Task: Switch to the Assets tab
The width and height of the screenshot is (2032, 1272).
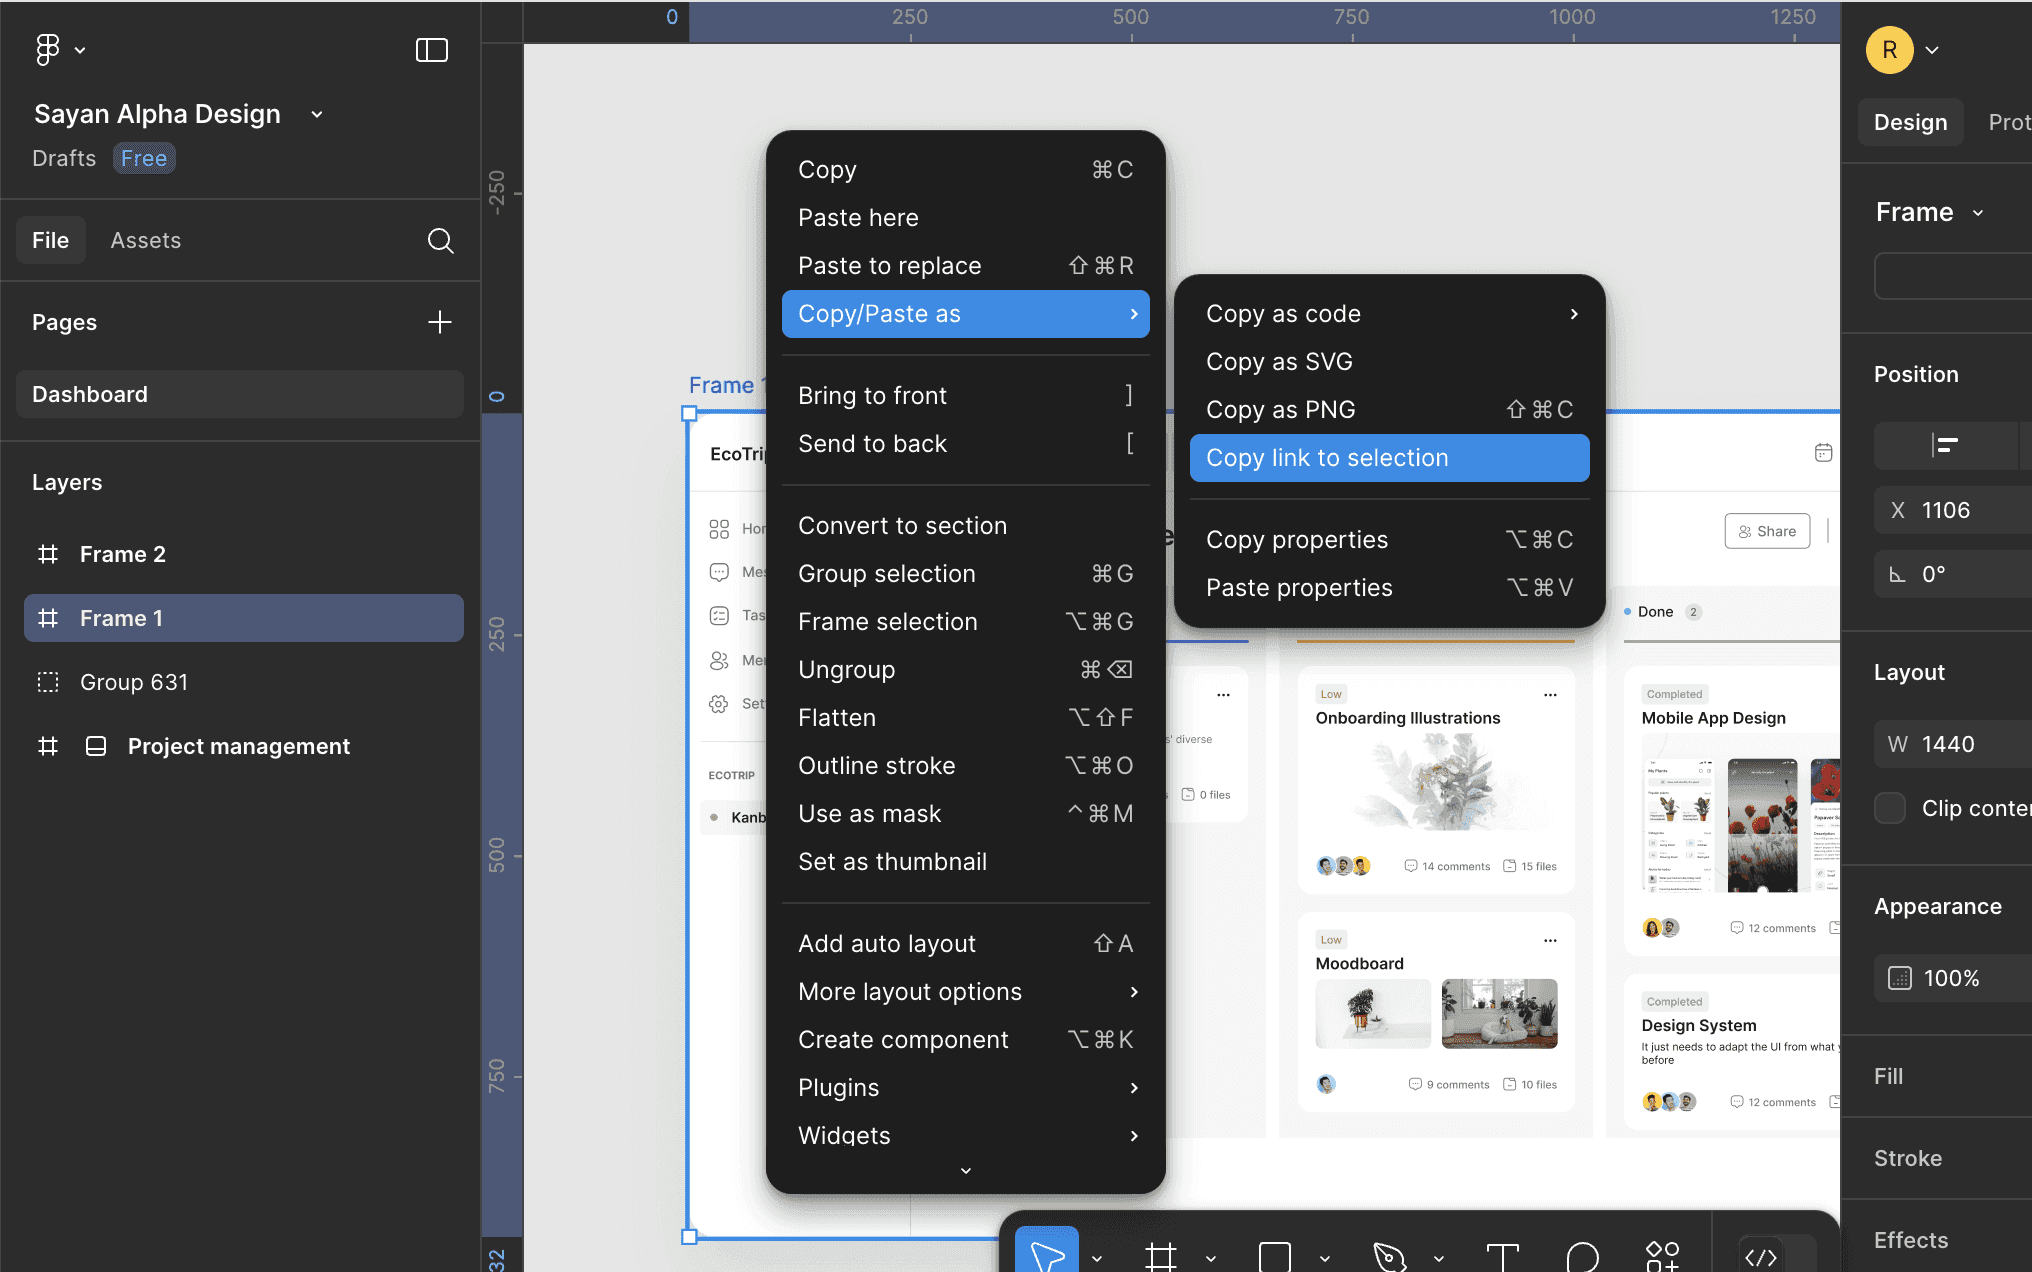Action: [x=146, y=241]
